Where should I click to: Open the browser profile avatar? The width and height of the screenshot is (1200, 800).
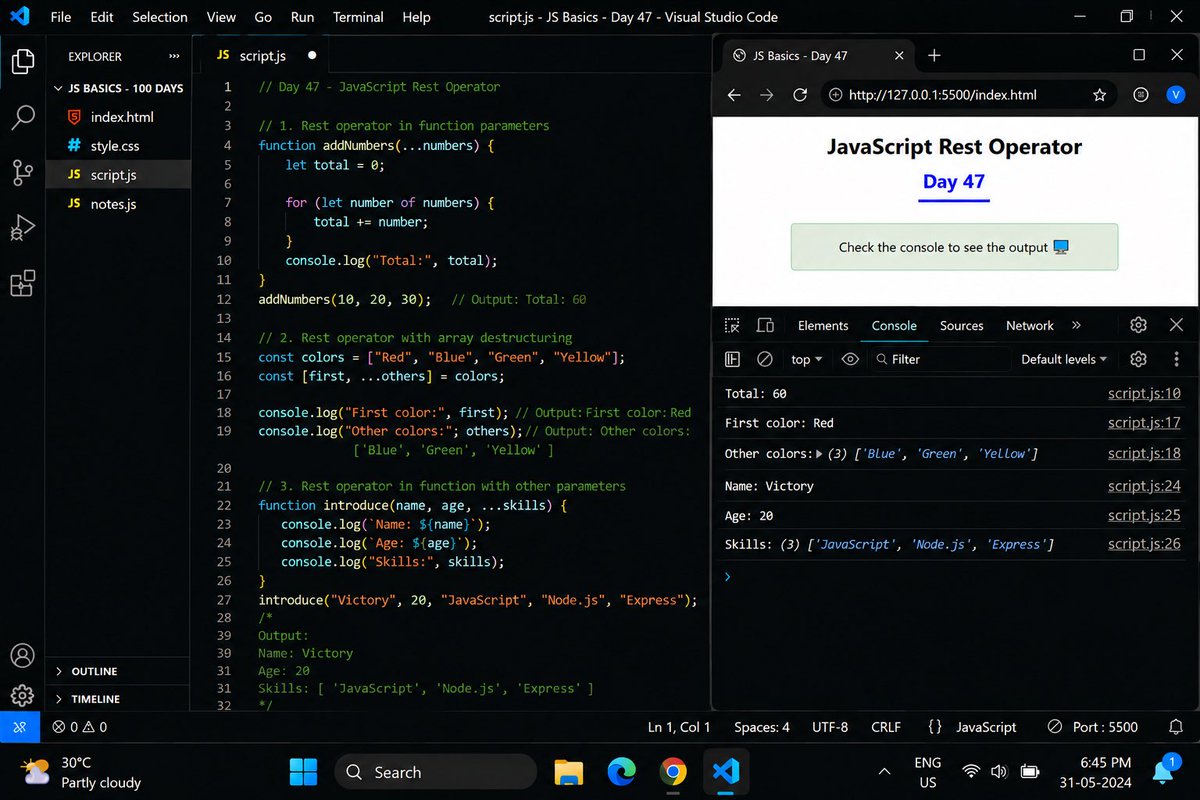pyautogui.click(x=1176, y=95)
